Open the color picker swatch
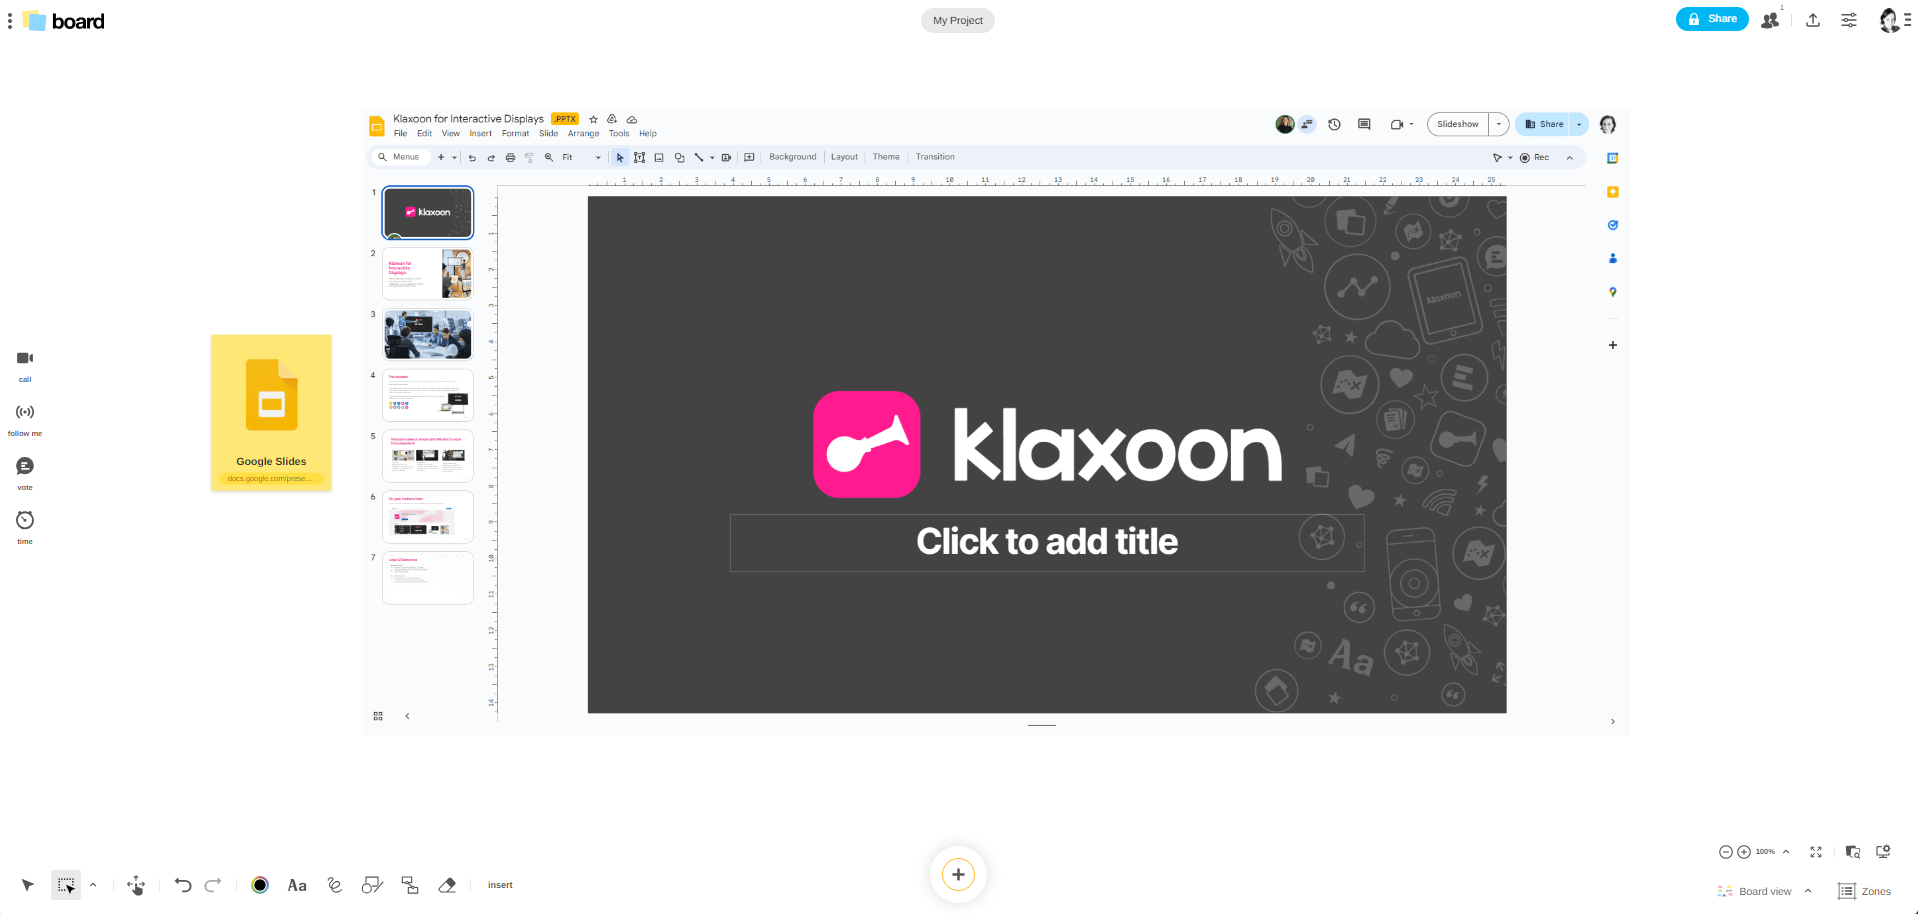Viewport: 1918px width, 914px height. coord(260,885)
